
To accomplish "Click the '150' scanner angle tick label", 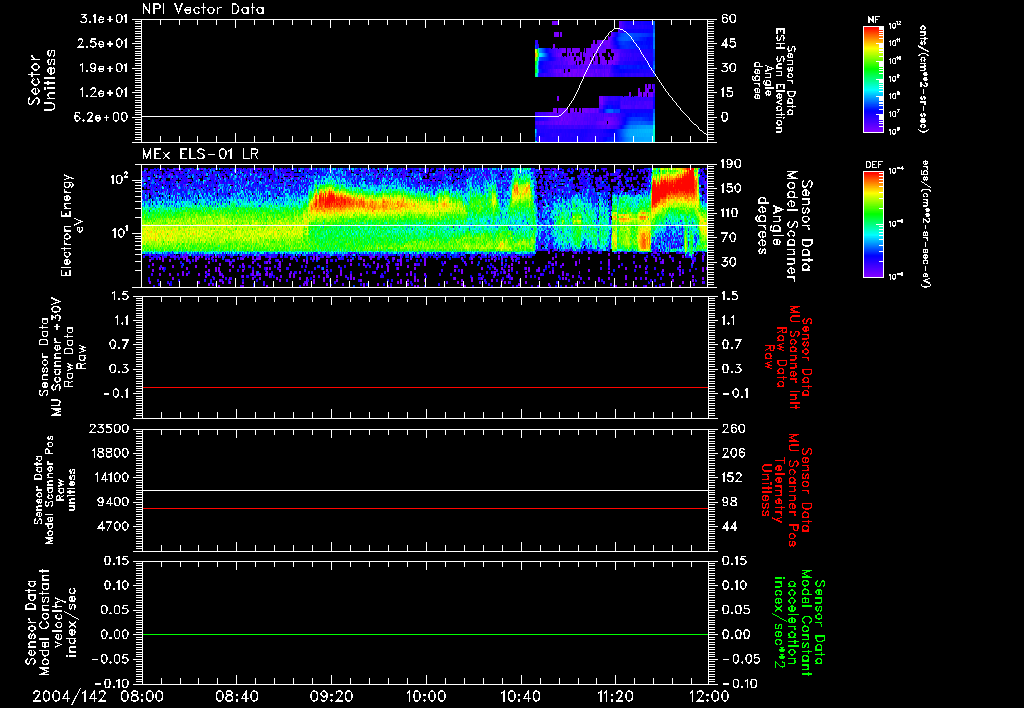I will point(733,188).
